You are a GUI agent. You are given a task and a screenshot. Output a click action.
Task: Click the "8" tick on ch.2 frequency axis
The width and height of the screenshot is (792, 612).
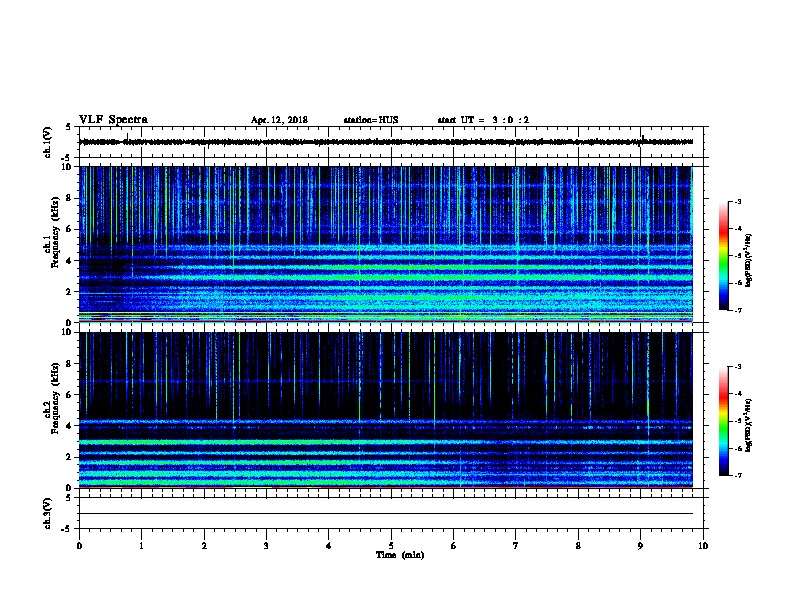[71, 364]
